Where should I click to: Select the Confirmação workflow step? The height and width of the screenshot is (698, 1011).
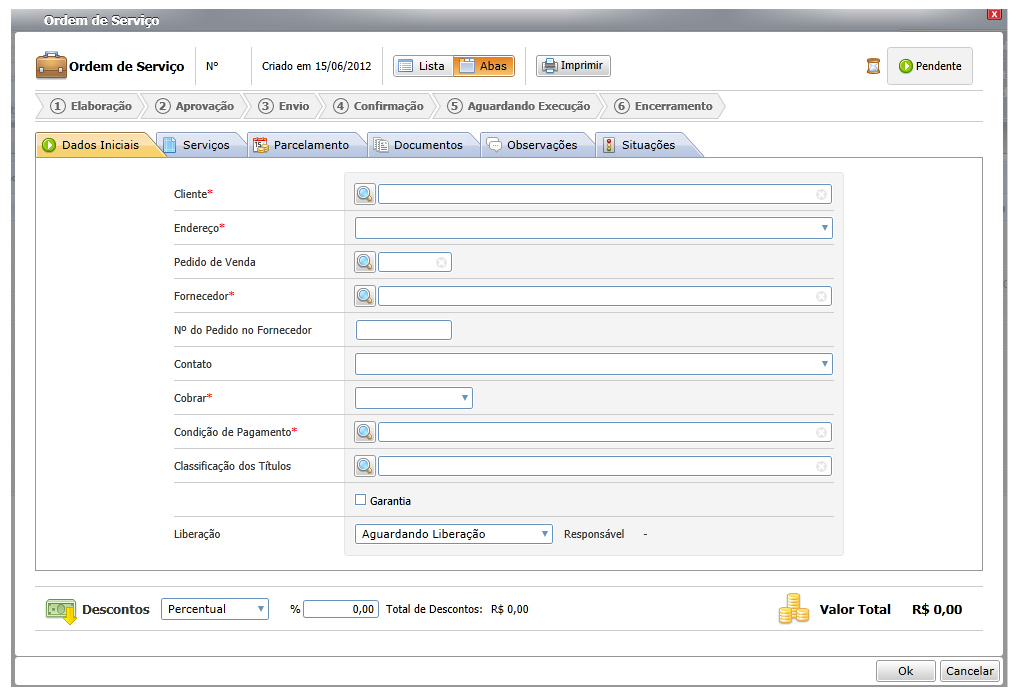click(378, 106)
